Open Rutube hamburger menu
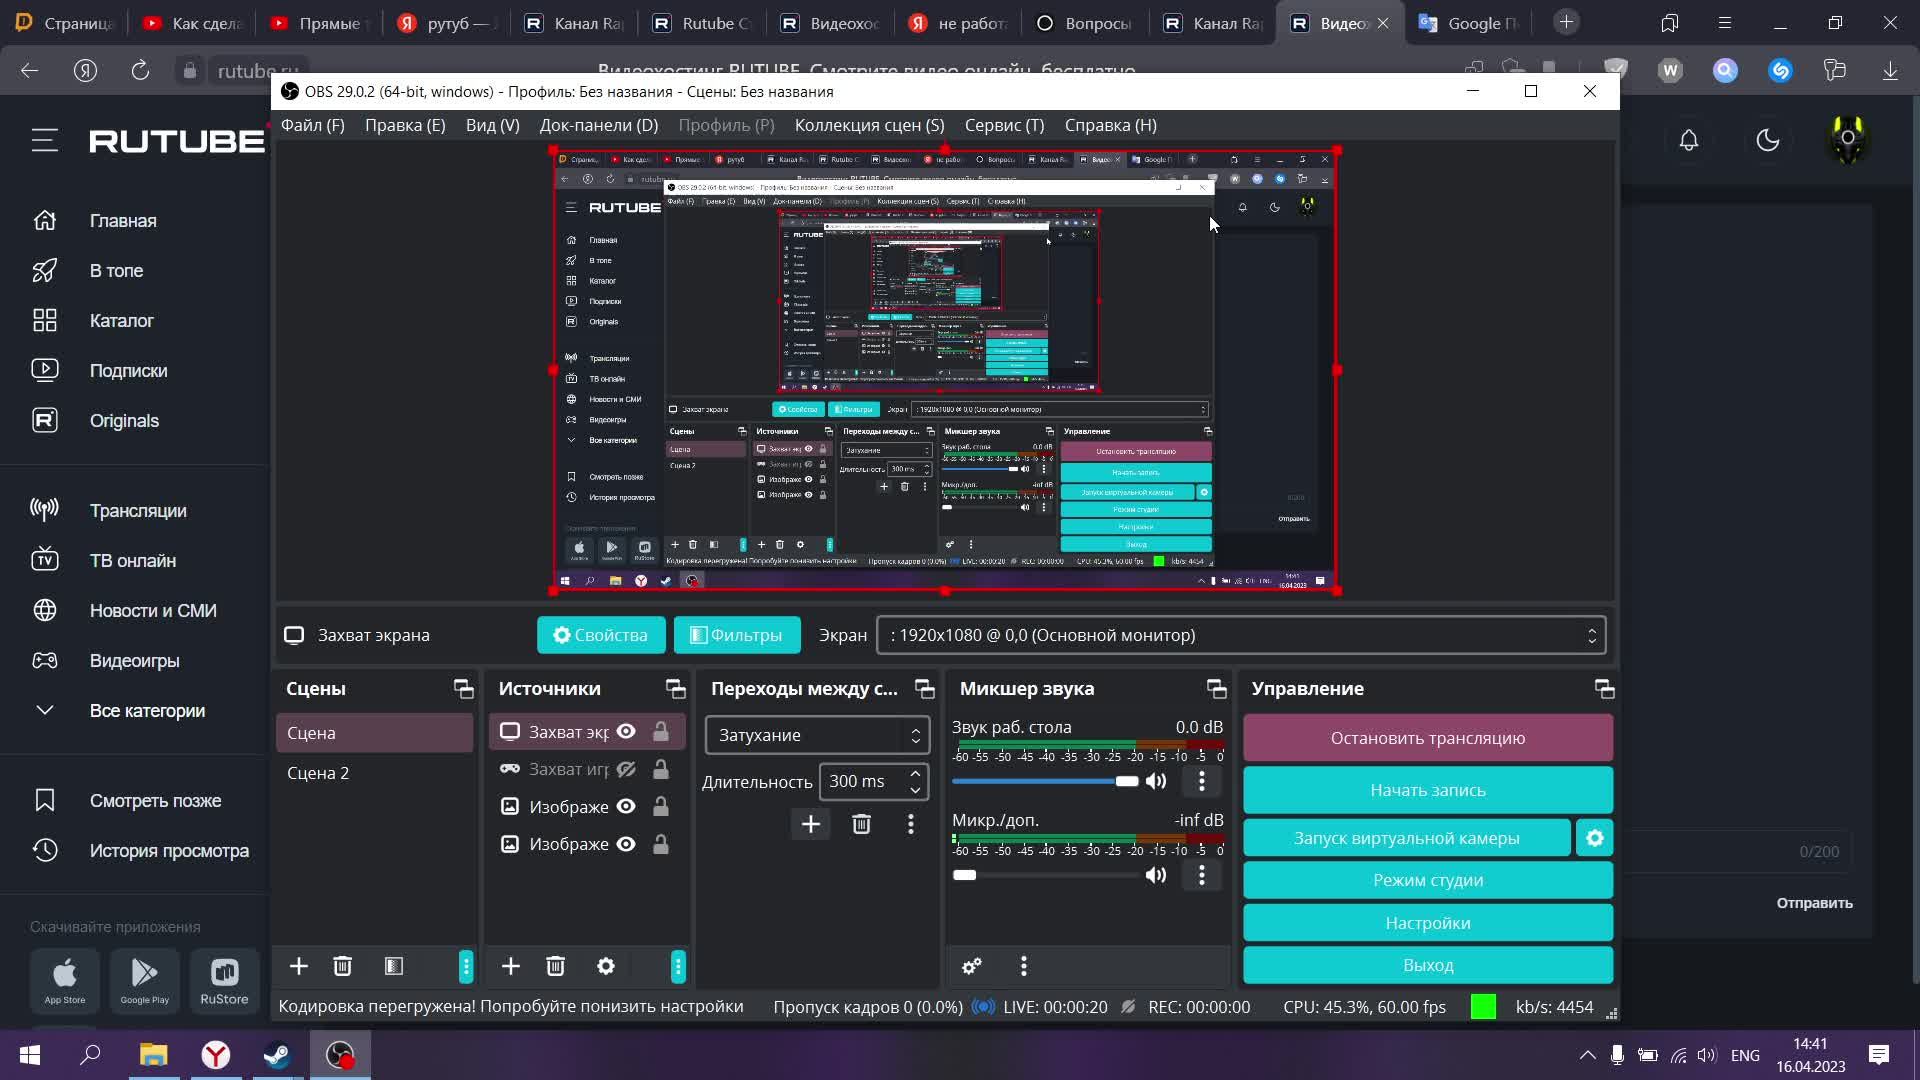Screen dimensions: 1920x1080 [44, 140]
